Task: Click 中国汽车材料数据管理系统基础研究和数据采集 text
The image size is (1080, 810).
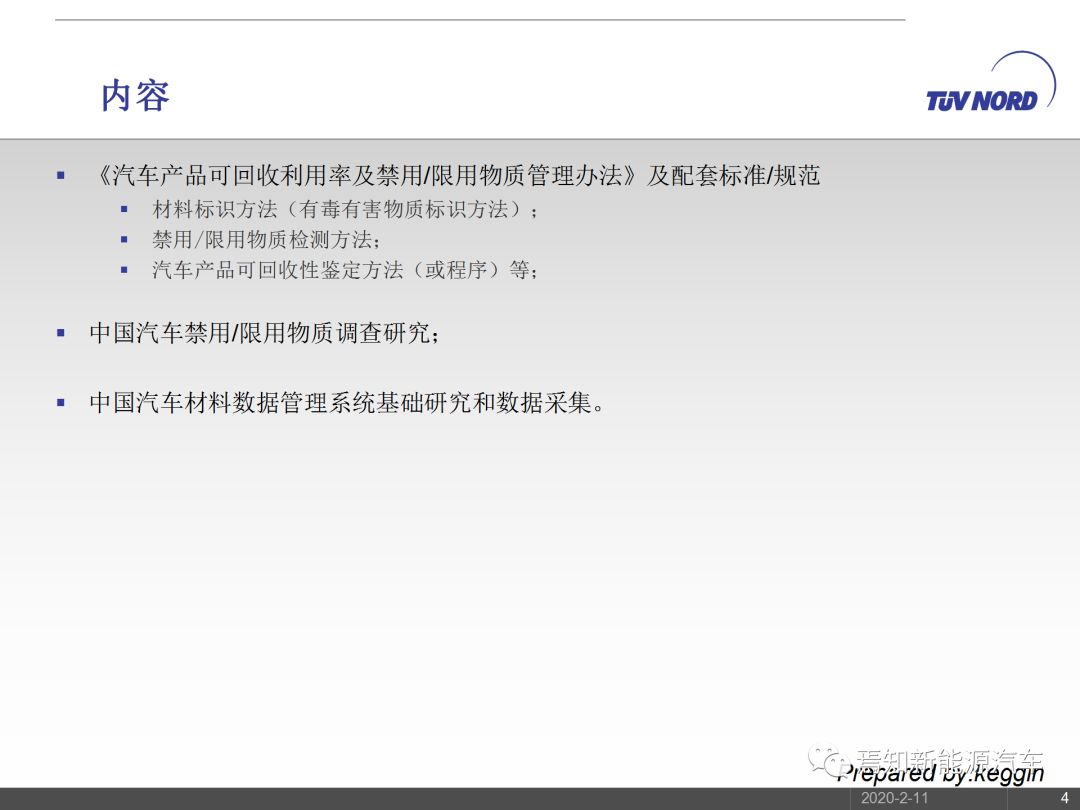Action: click(345, 403)
